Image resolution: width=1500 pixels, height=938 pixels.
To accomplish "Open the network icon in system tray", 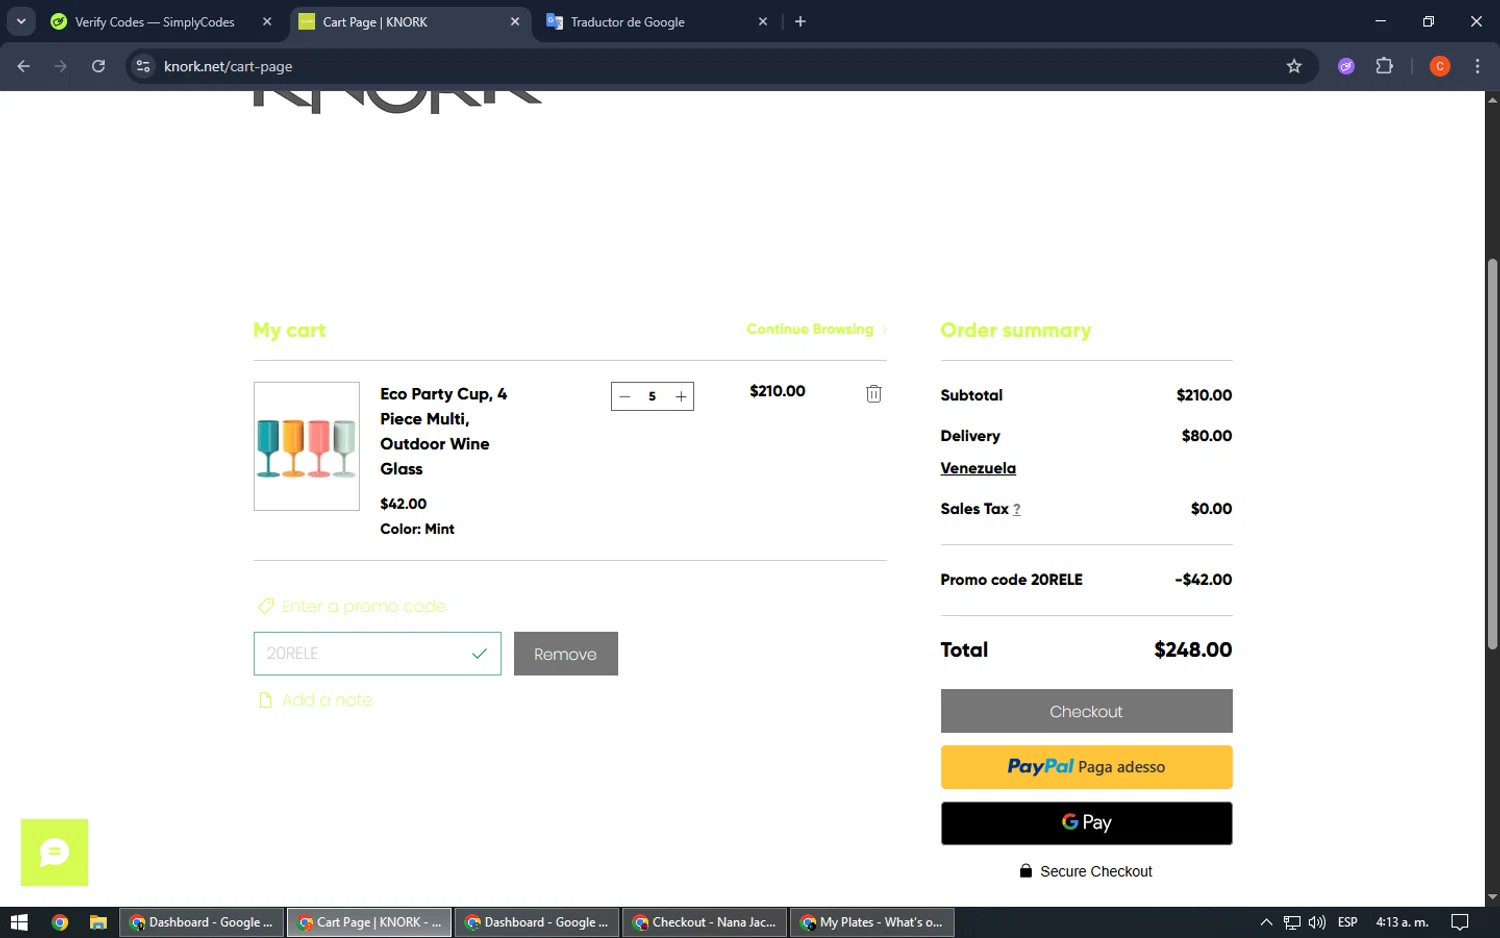I will (1292, 922).
